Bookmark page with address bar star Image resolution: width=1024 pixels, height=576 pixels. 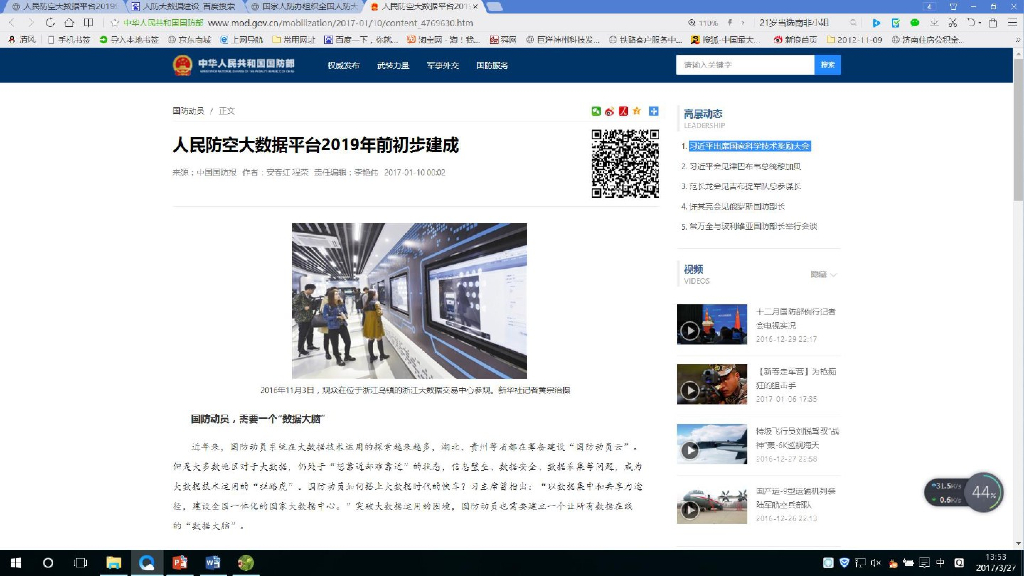tap(115, 22)
